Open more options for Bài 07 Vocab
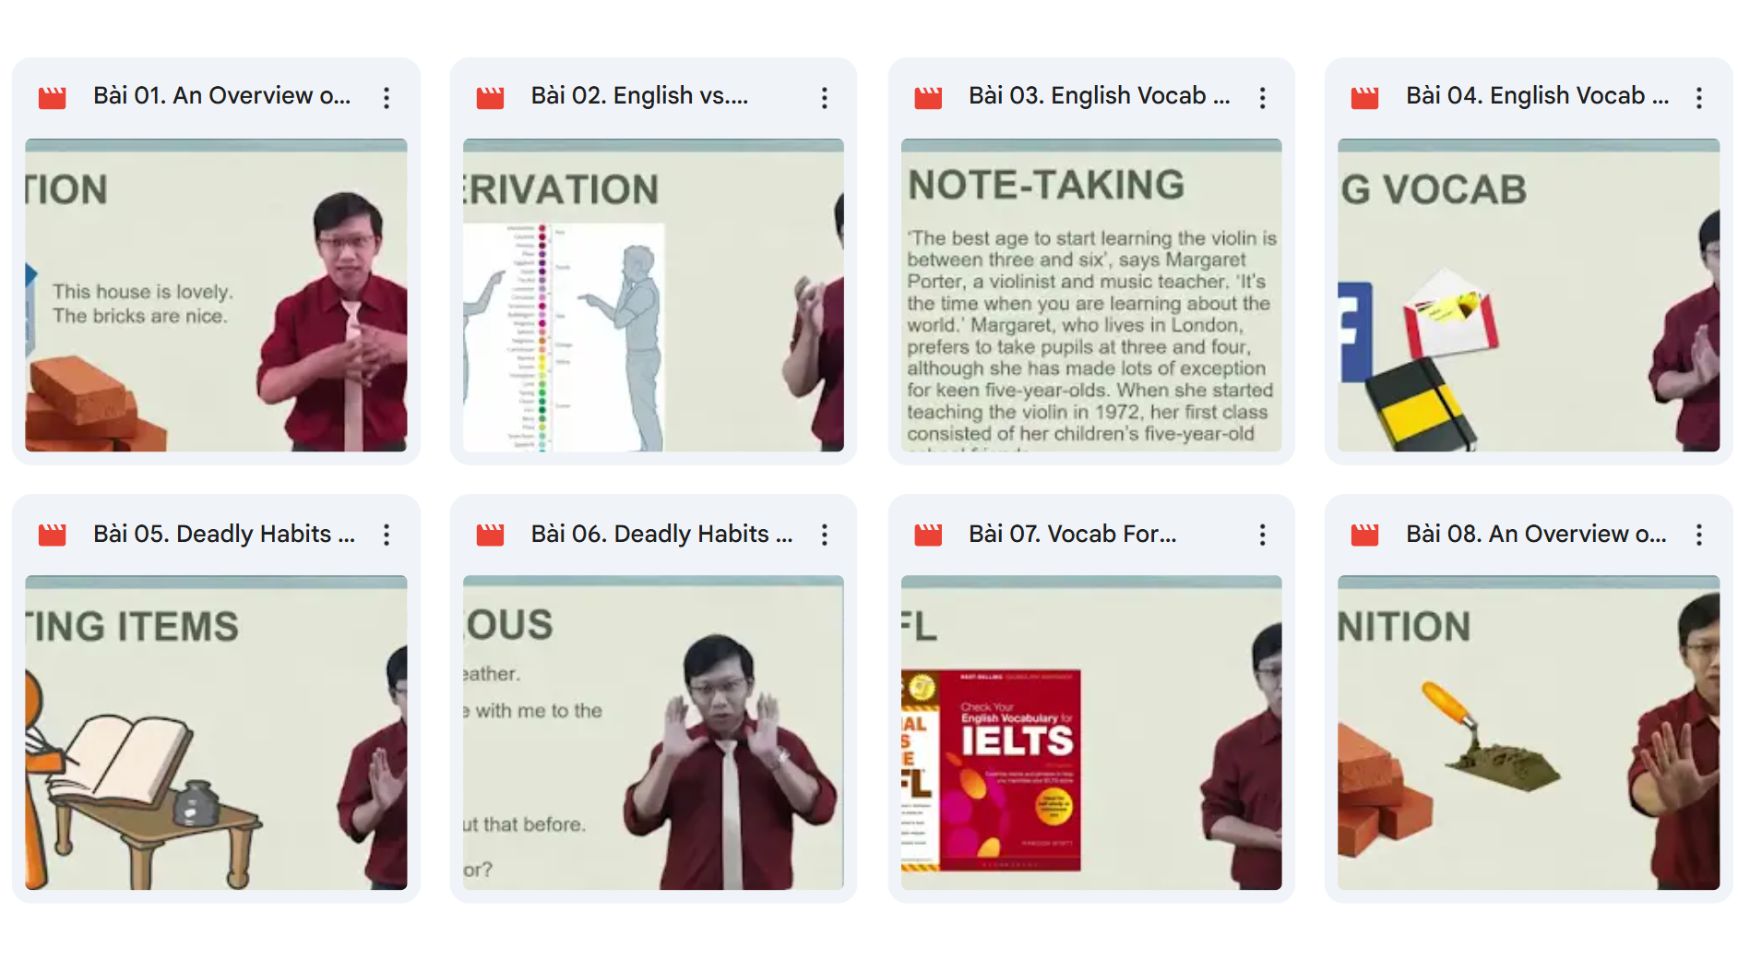 pos(1262,535)
